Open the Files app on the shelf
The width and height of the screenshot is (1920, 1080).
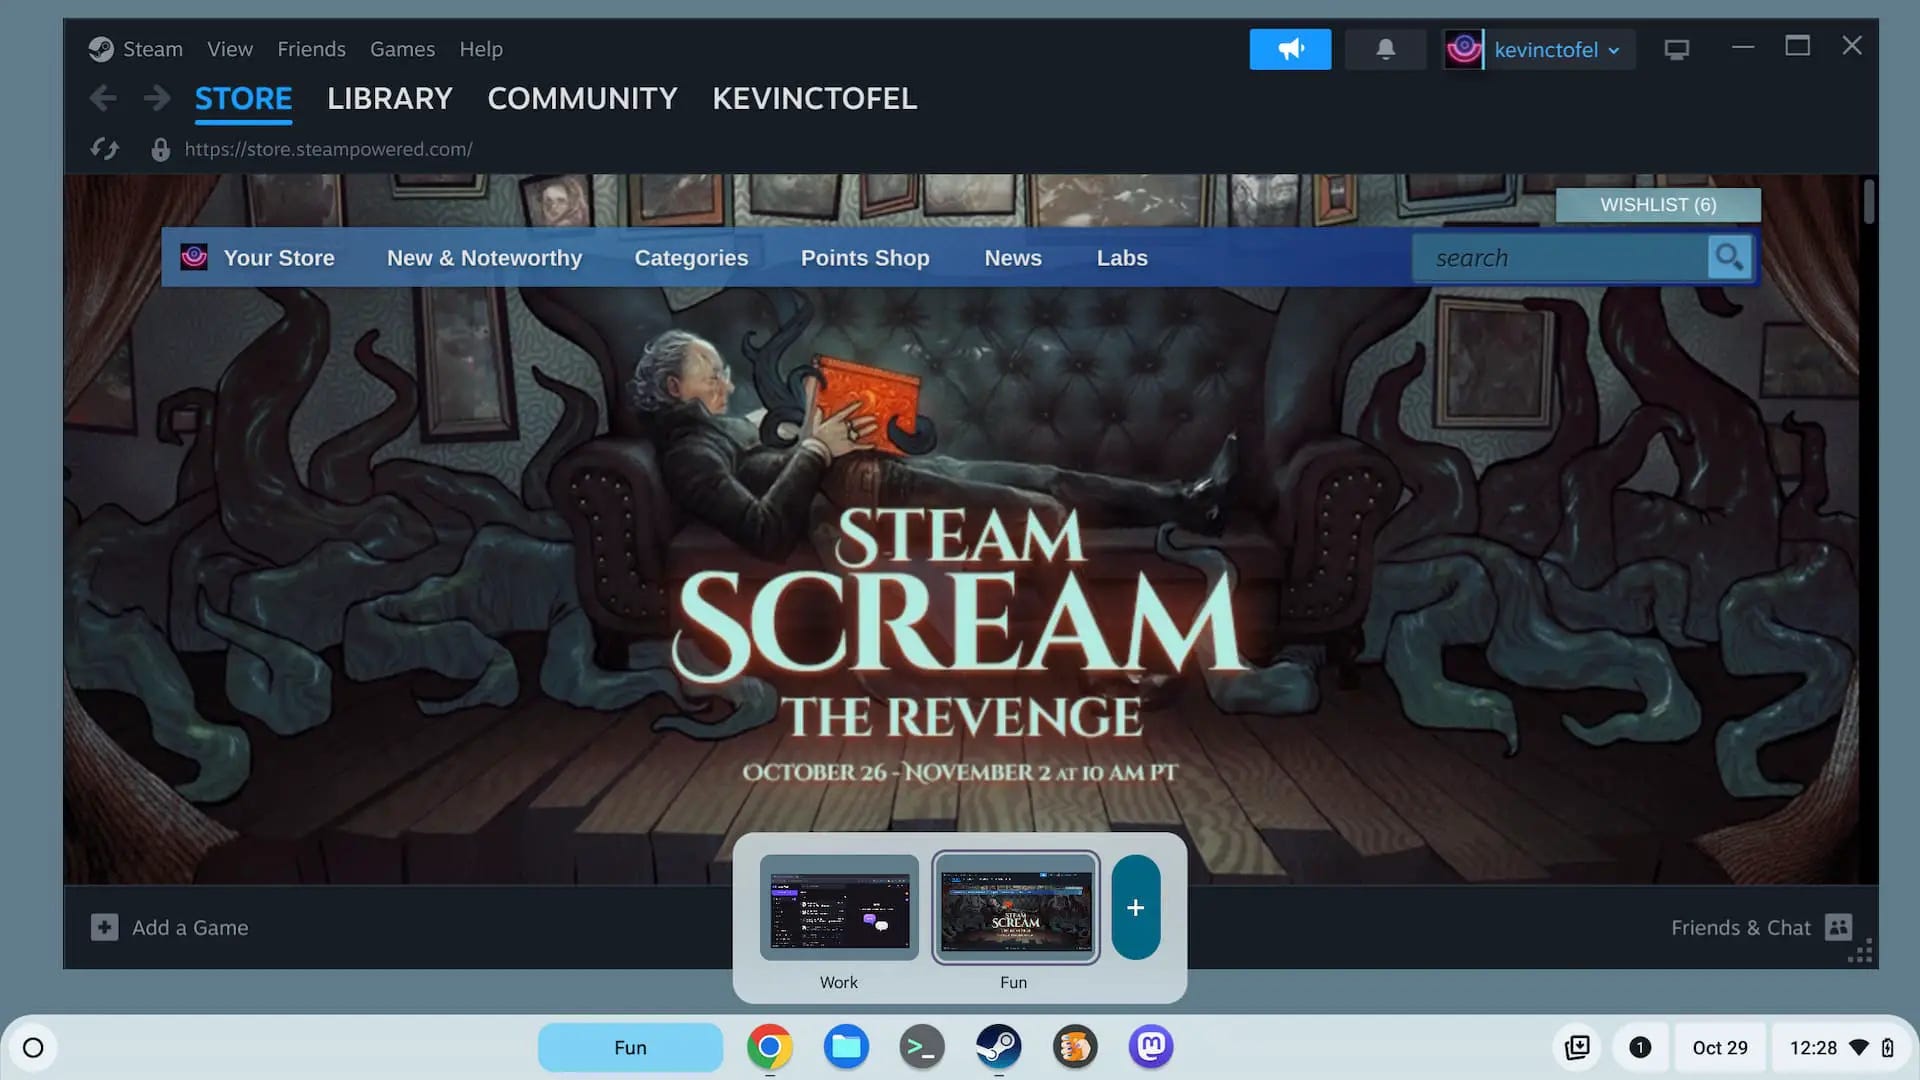846,1047
